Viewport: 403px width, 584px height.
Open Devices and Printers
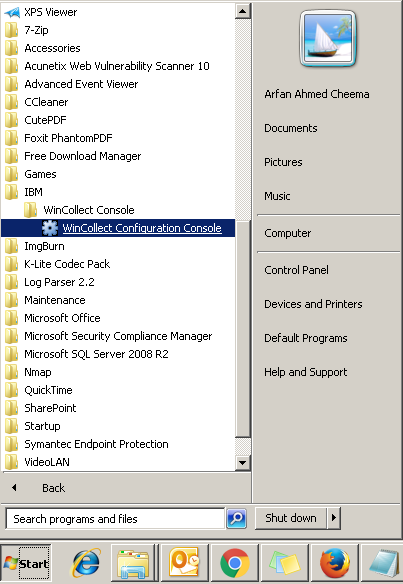[313, 304]
